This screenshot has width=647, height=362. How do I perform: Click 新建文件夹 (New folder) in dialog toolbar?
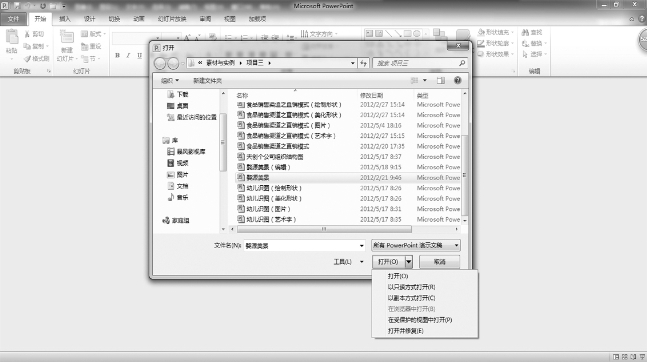coord(208,80)
